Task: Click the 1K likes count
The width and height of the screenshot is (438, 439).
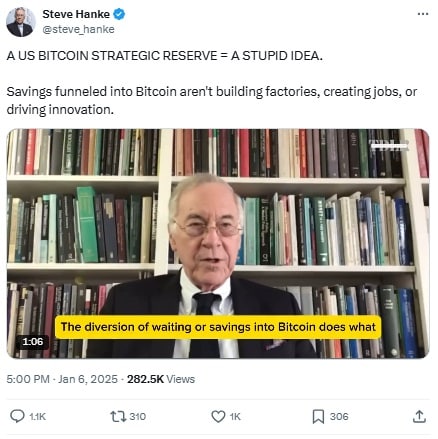Action: click(x=235, y=417)
